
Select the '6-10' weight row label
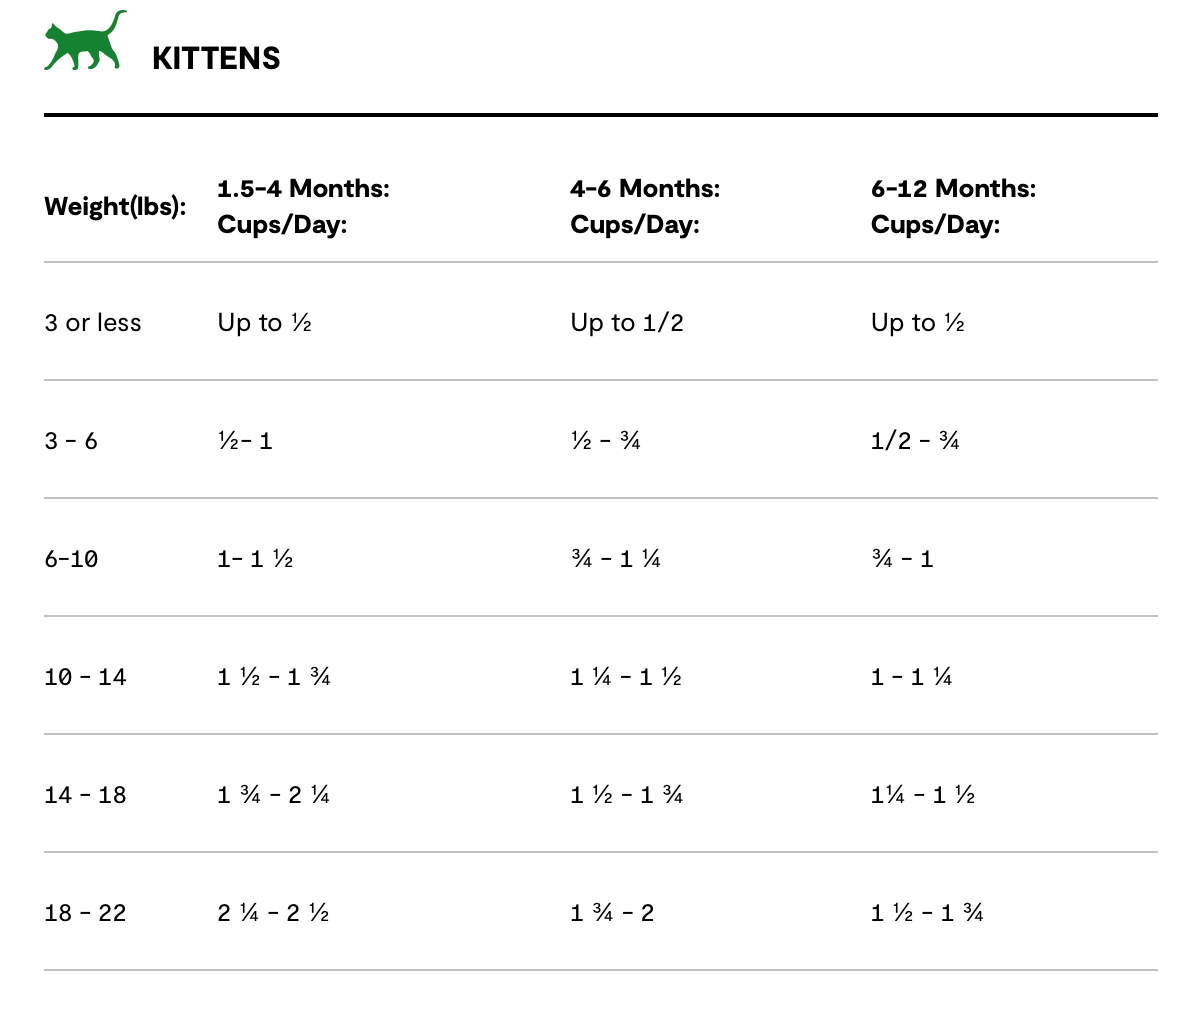[x=71, y=559]
